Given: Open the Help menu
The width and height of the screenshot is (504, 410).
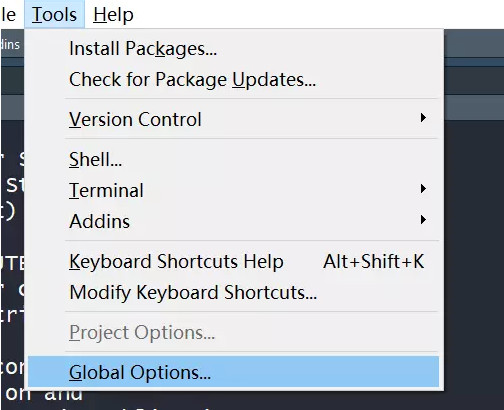Looking at the screenshot, I should tap(113, 14).
